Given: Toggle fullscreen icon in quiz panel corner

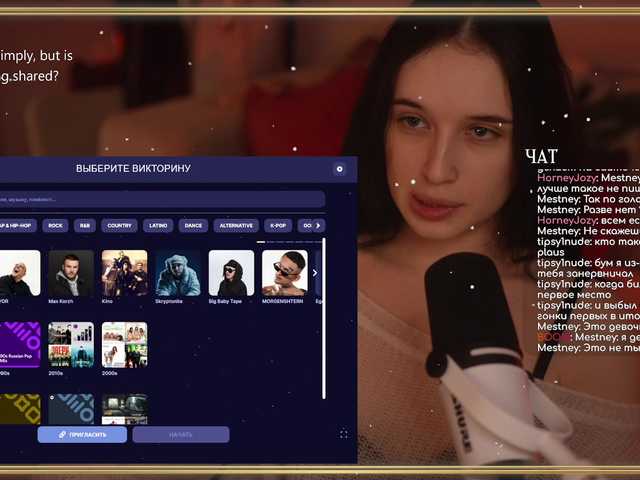Looking at the screenshot, I should click(x=344, y=434).
